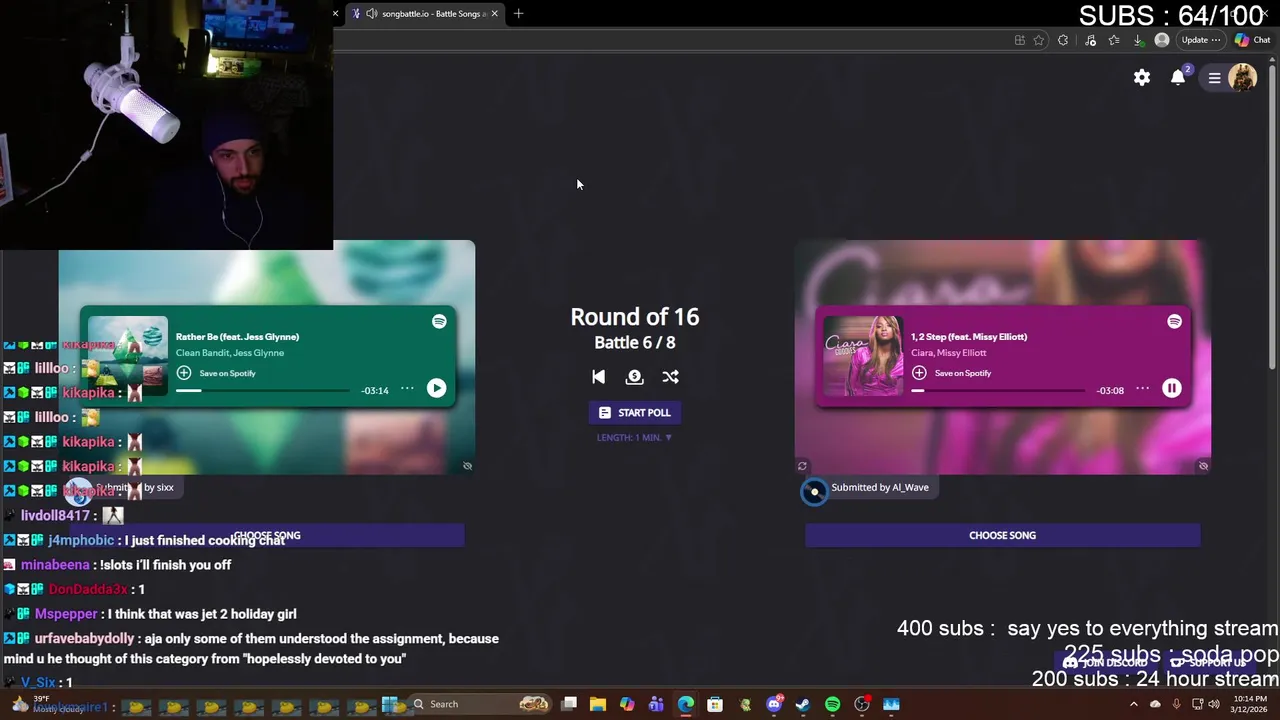This screenshot has height=720, width=1280.
Task: Close the songbattle.io tab
Action: (x=494, y=13)
